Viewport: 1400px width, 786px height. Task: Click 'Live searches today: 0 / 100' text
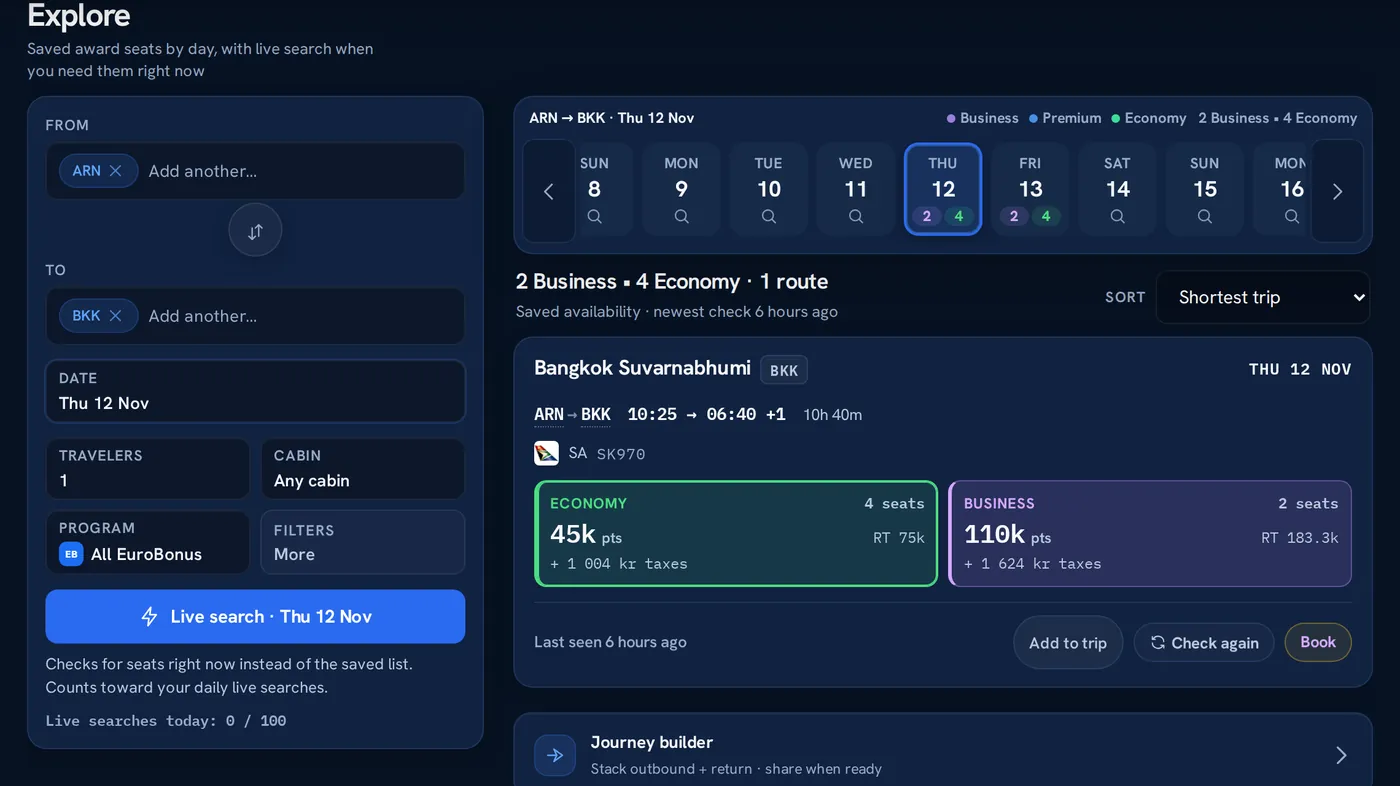166,720
